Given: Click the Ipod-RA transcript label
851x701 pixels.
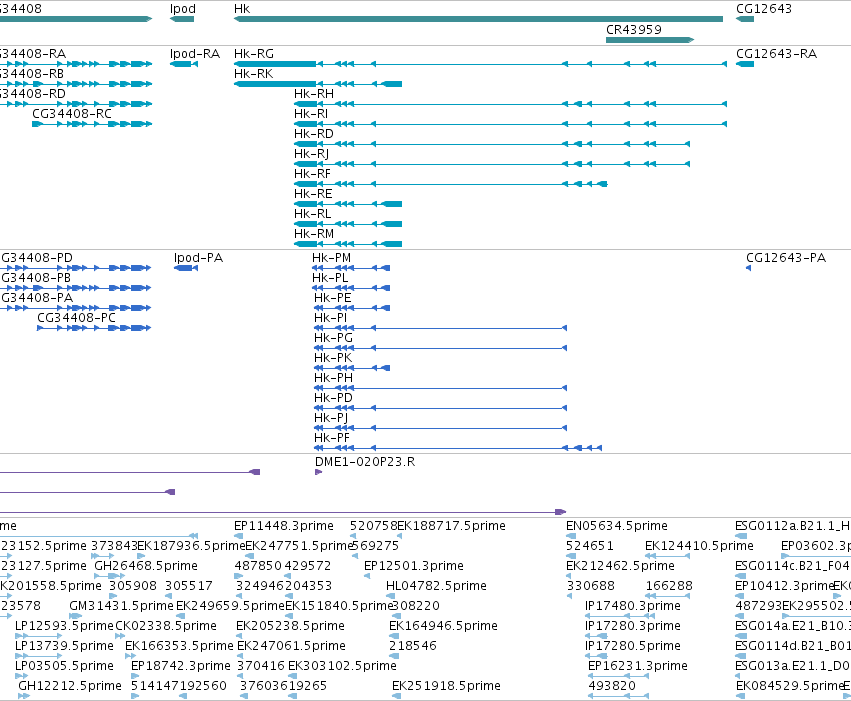Looking at the screenshot, I should [x=195, y=54].
